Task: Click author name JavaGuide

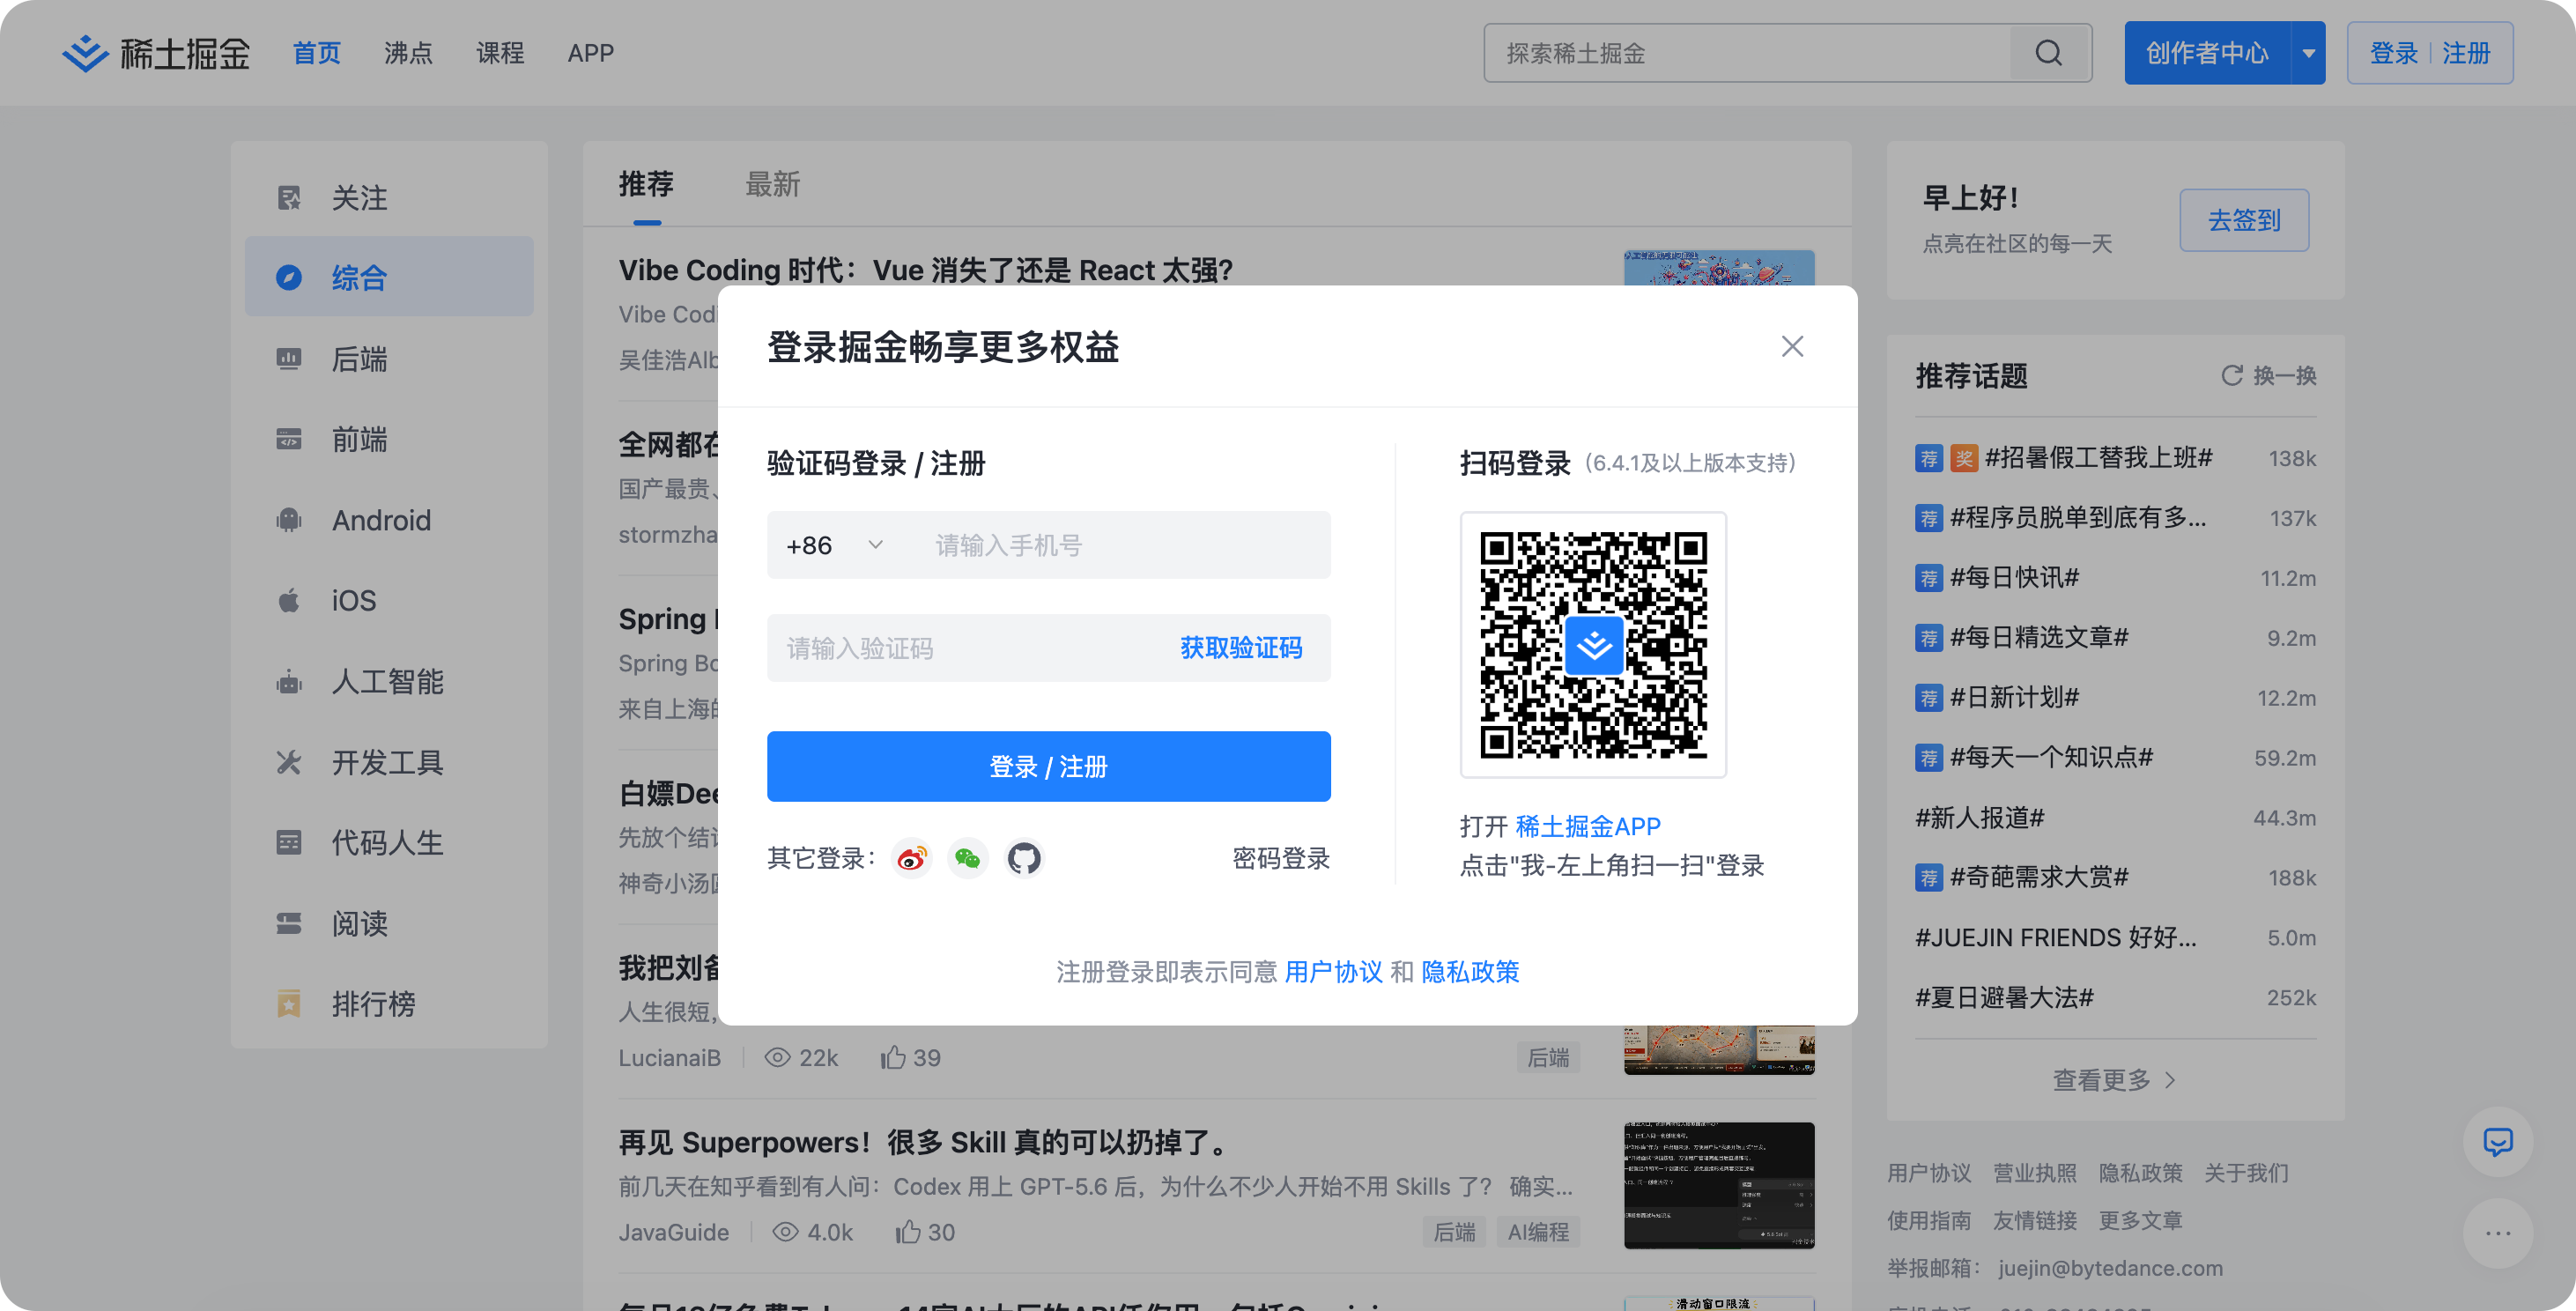Action: 673,1232
